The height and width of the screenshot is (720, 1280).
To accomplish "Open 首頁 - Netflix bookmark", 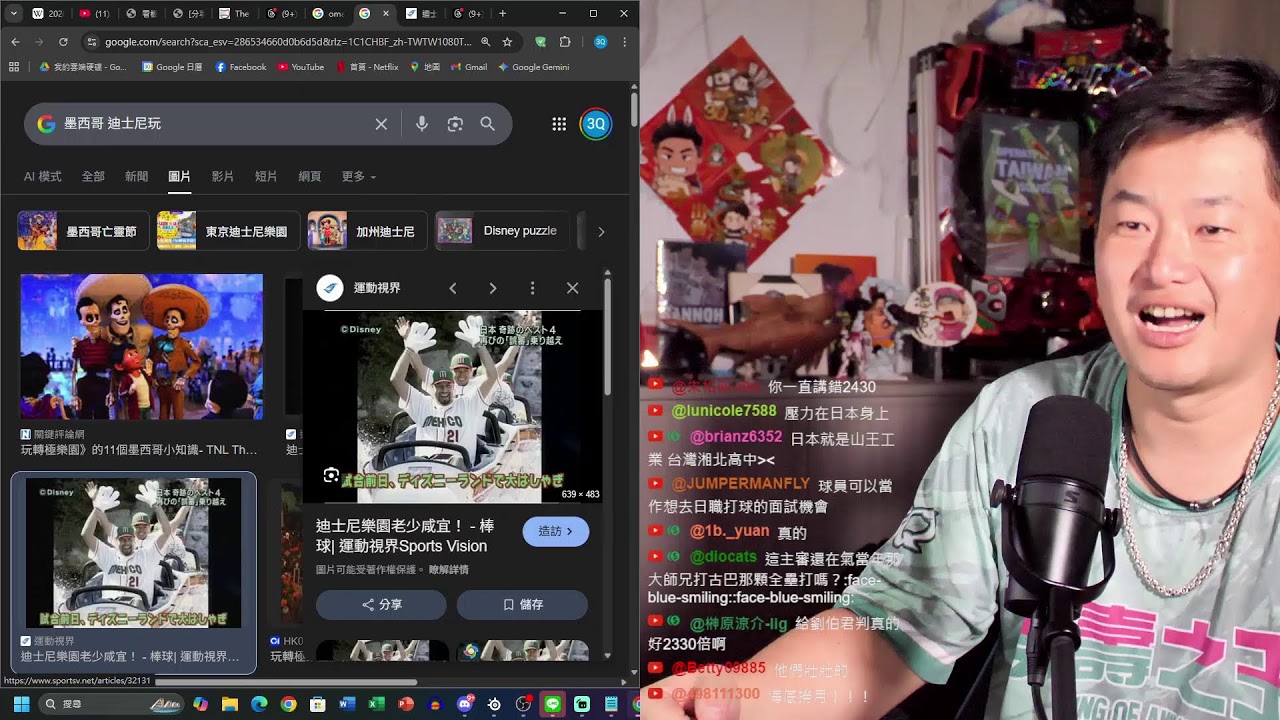I will click(368, 67).
